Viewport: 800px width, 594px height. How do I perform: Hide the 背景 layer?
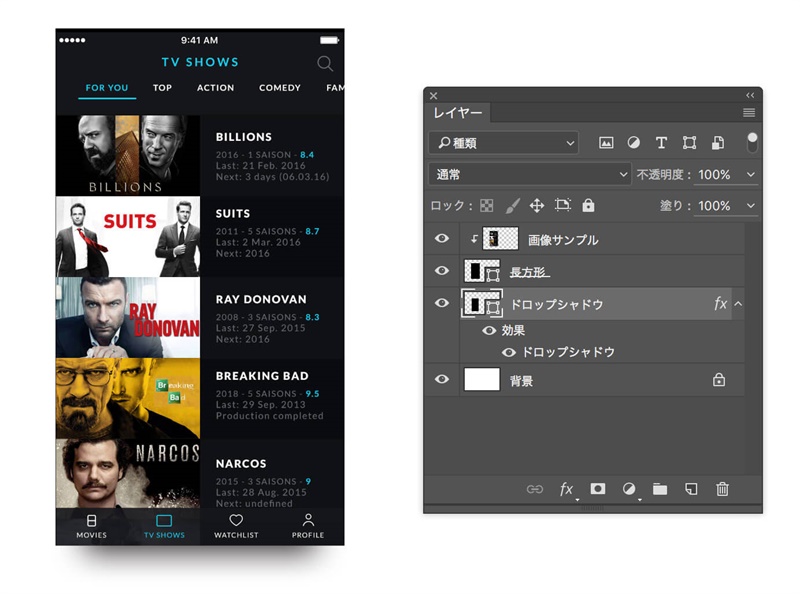click(442, 379)
